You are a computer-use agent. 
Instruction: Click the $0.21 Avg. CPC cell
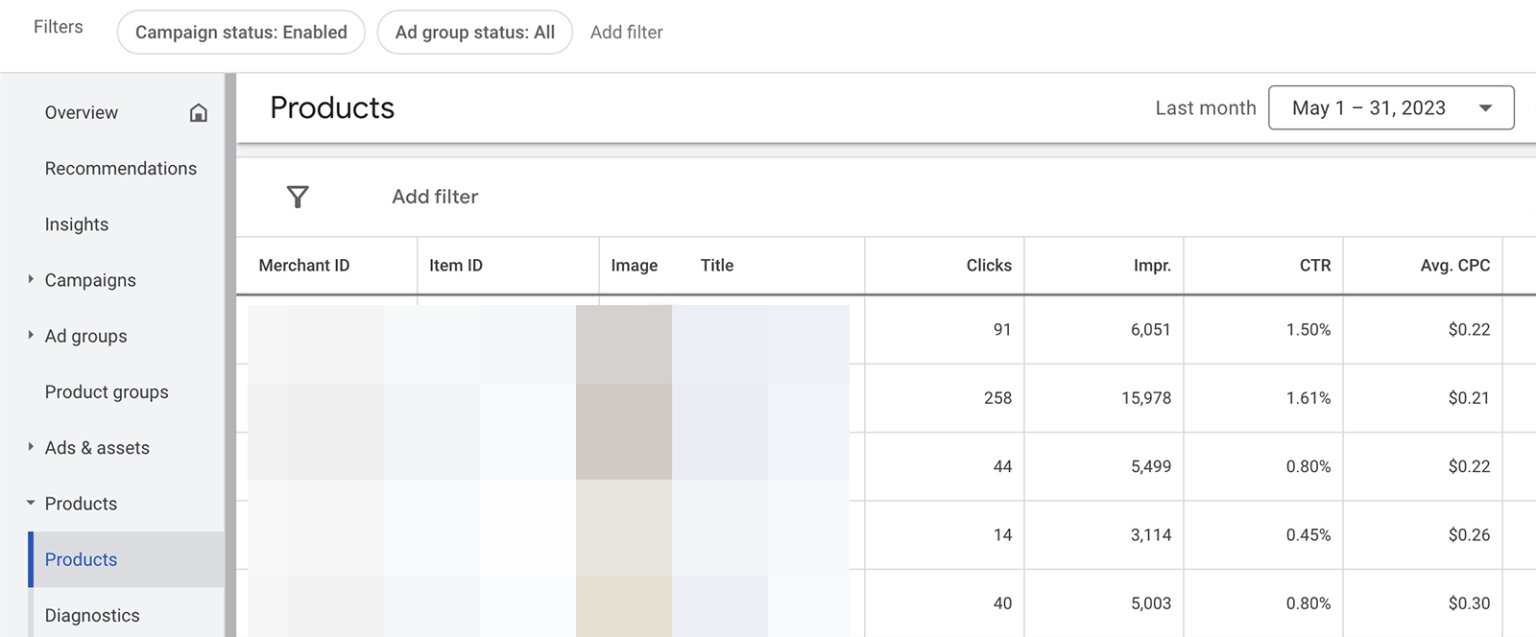click(1423, 398)
